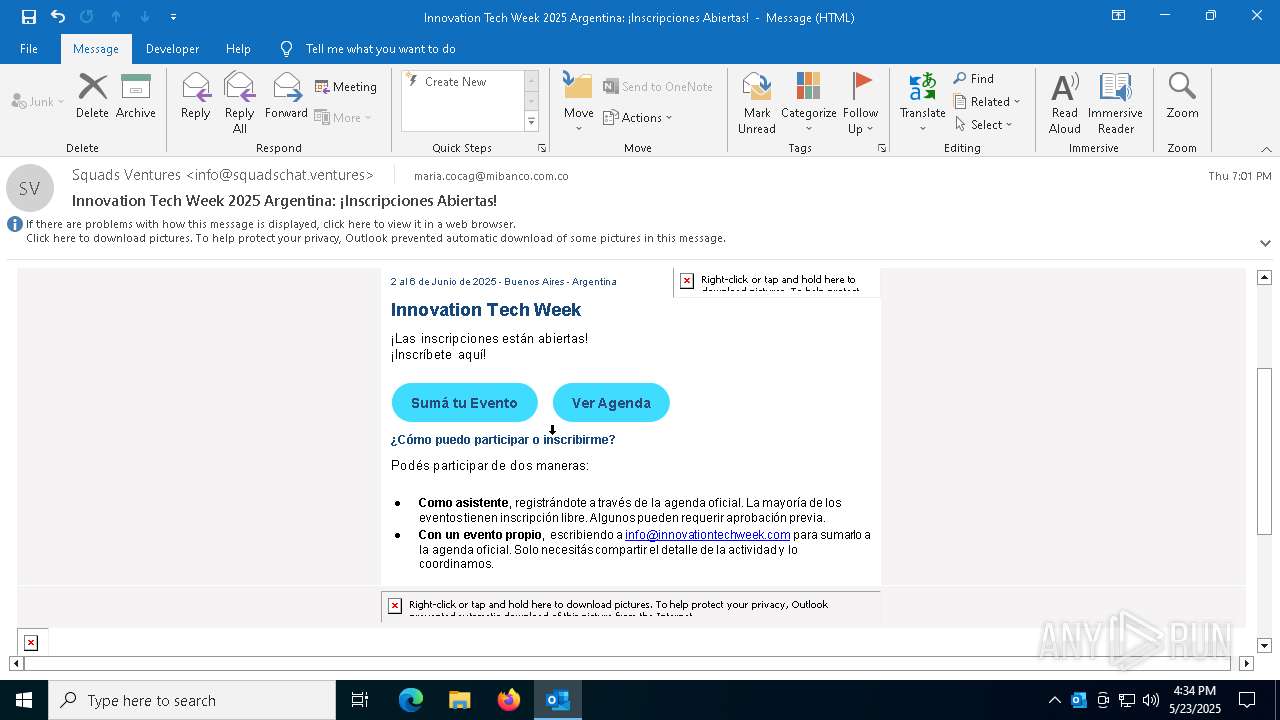The image size is (1280, 720).
Task: Click the vertical scrollbar thumb of the message
Action: tap(1264, 452)
